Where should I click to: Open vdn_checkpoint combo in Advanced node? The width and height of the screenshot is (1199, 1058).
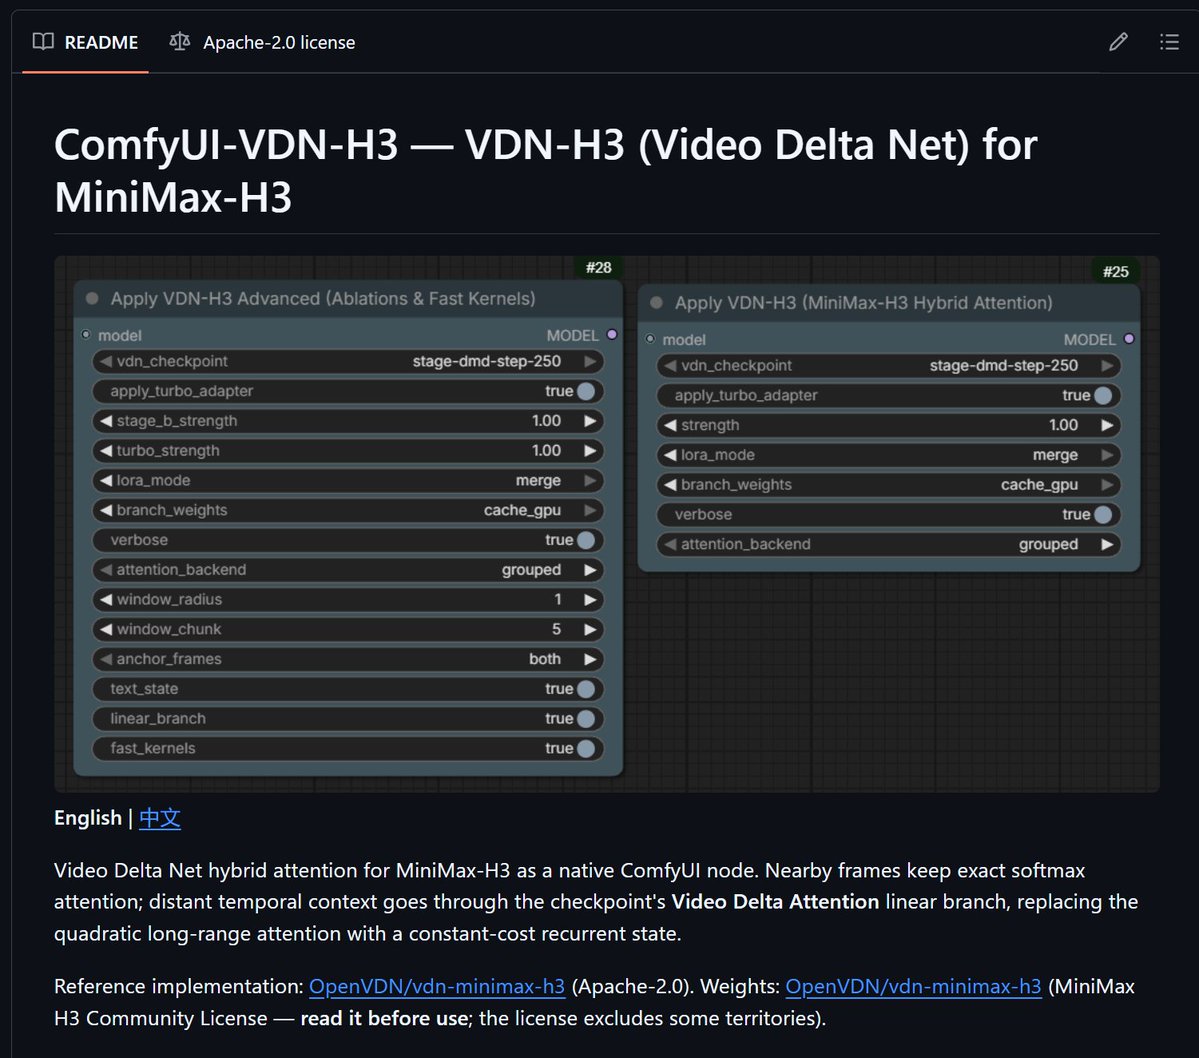pos(348,361)
